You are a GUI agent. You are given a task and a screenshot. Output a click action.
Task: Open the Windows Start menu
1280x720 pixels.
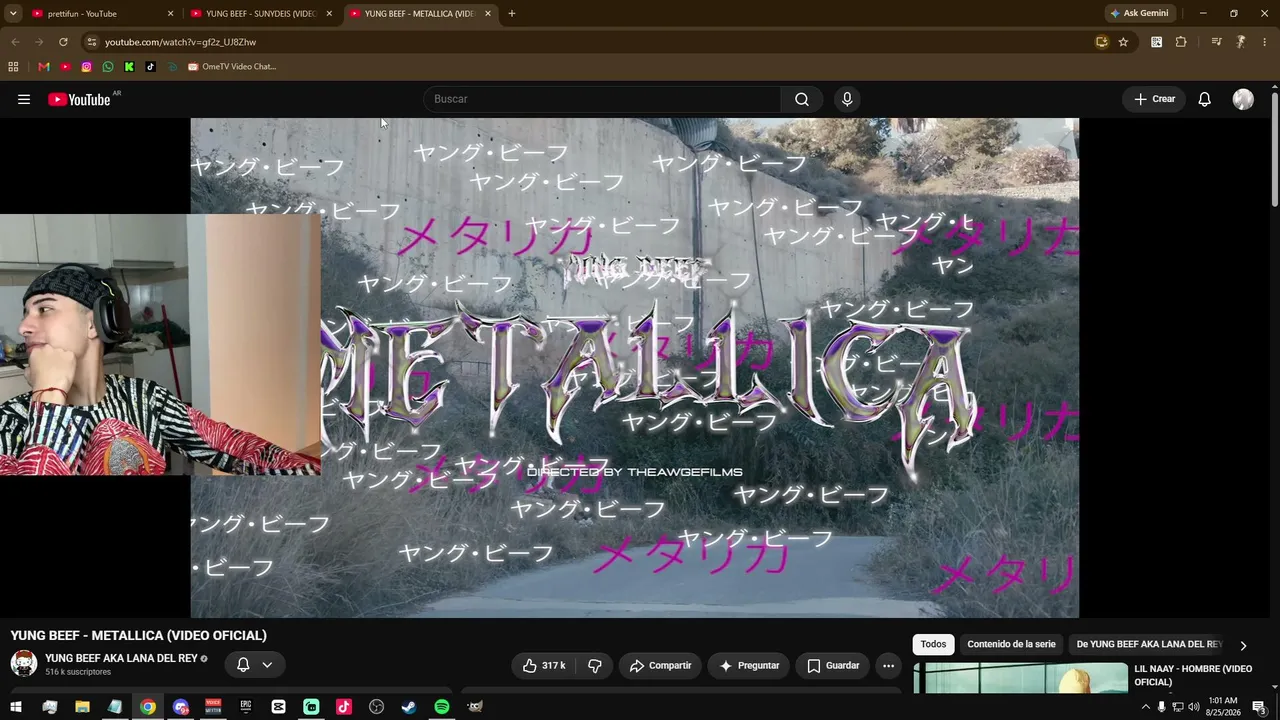pos(16,707)
